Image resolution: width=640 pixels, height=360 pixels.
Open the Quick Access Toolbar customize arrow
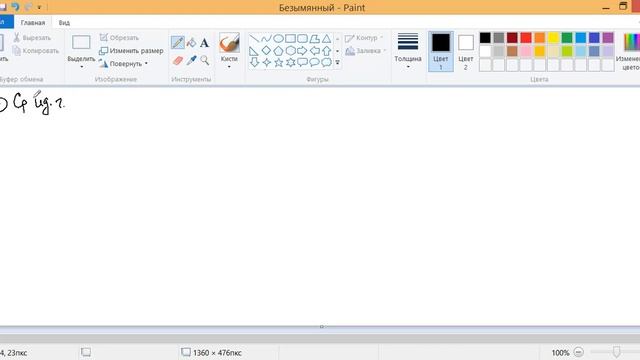tap(39, 7)
